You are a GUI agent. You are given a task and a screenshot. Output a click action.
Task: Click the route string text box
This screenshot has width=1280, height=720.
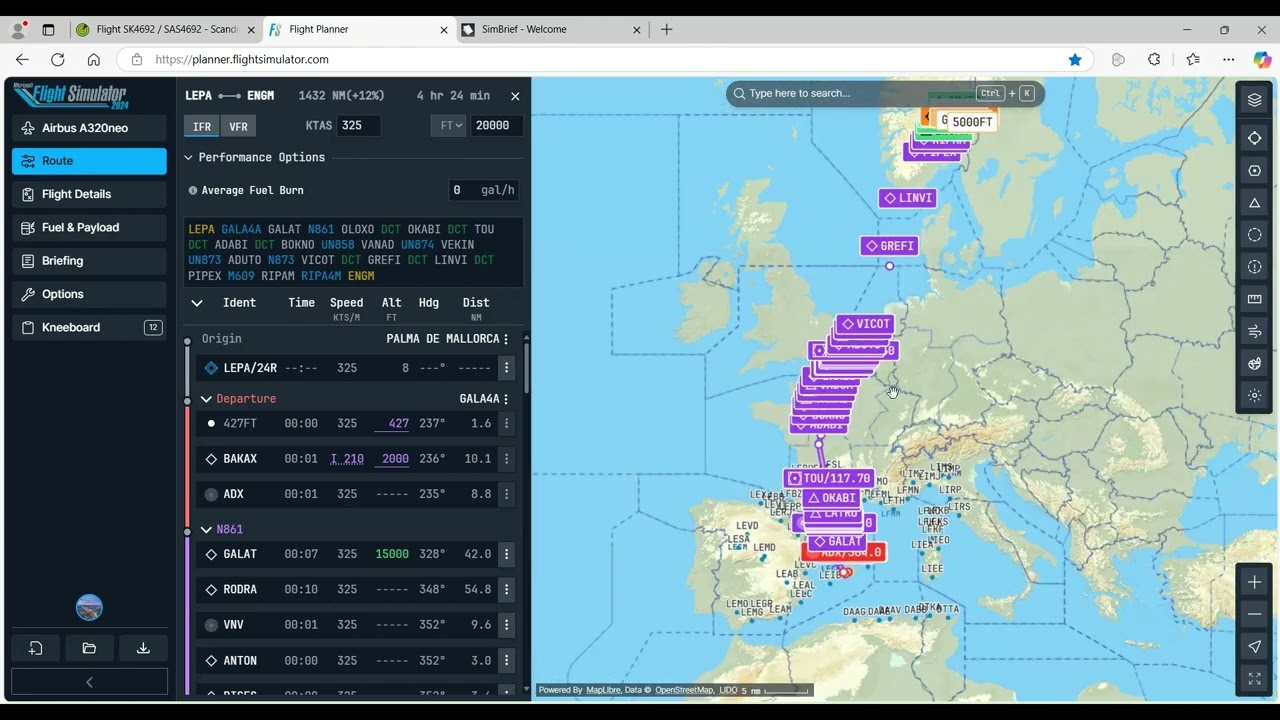pos(354,253)
